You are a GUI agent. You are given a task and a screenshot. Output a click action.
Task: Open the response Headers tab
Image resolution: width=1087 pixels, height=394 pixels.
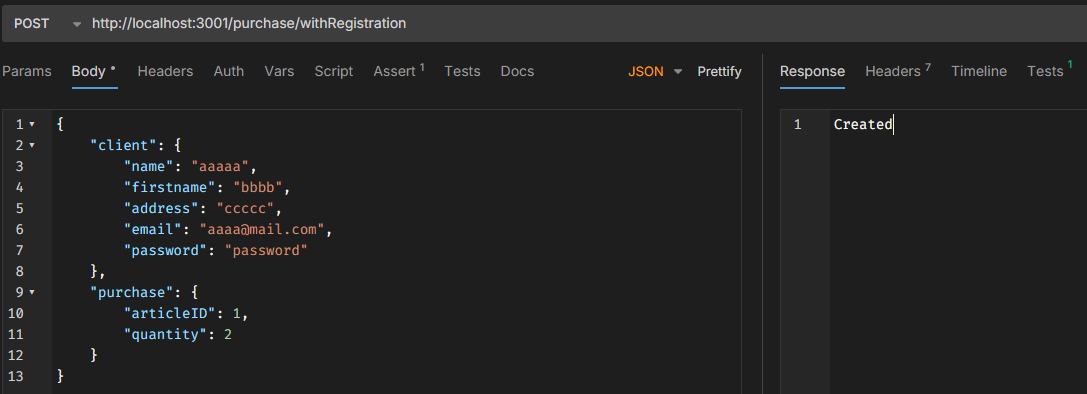[x=898, y=71]
